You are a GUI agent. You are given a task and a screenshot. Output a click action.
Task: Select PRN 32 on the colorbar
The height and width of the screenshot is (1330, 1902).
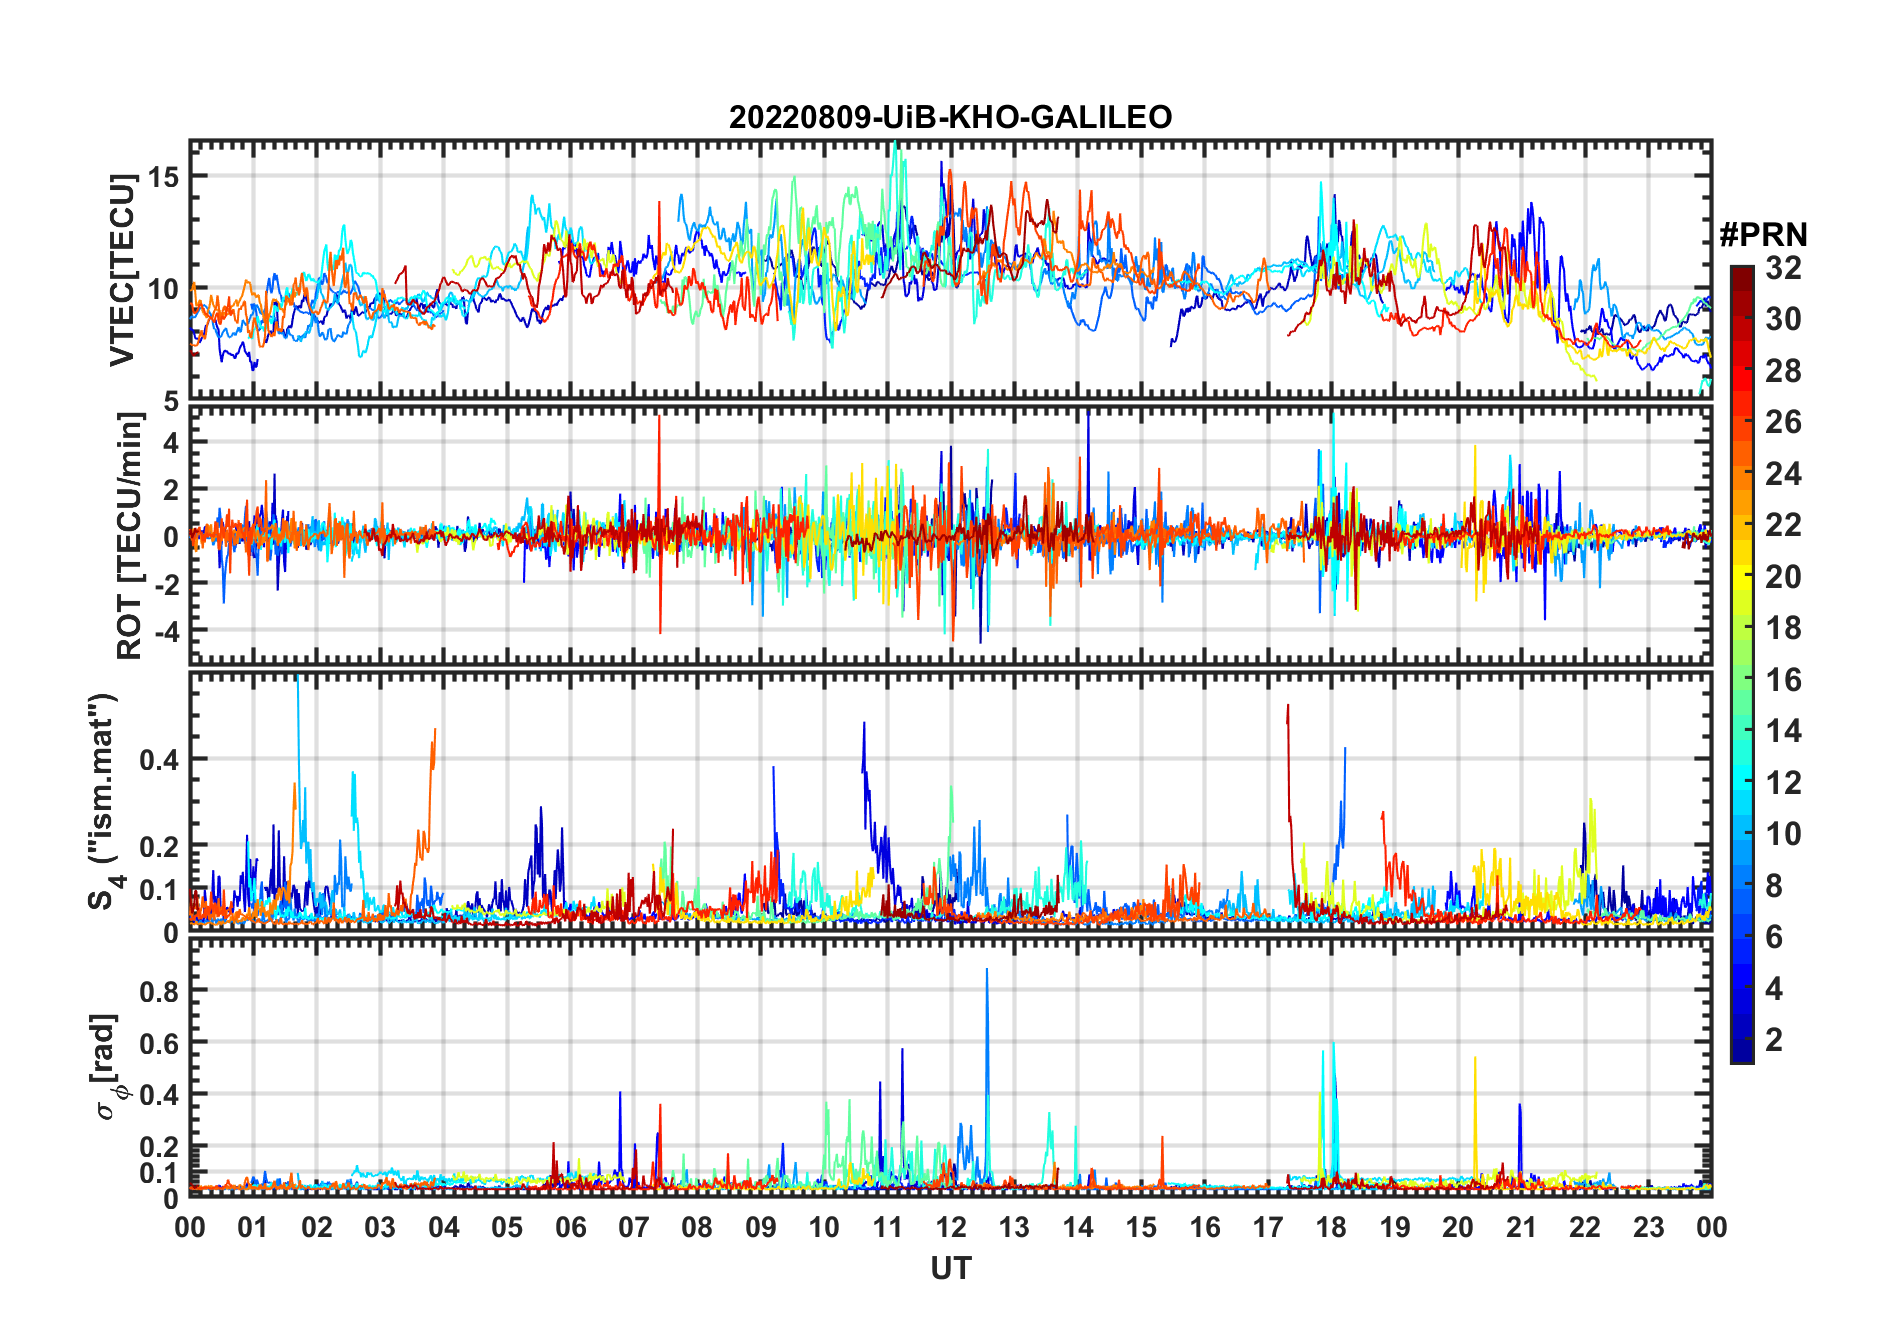(x=1783, y=268)
